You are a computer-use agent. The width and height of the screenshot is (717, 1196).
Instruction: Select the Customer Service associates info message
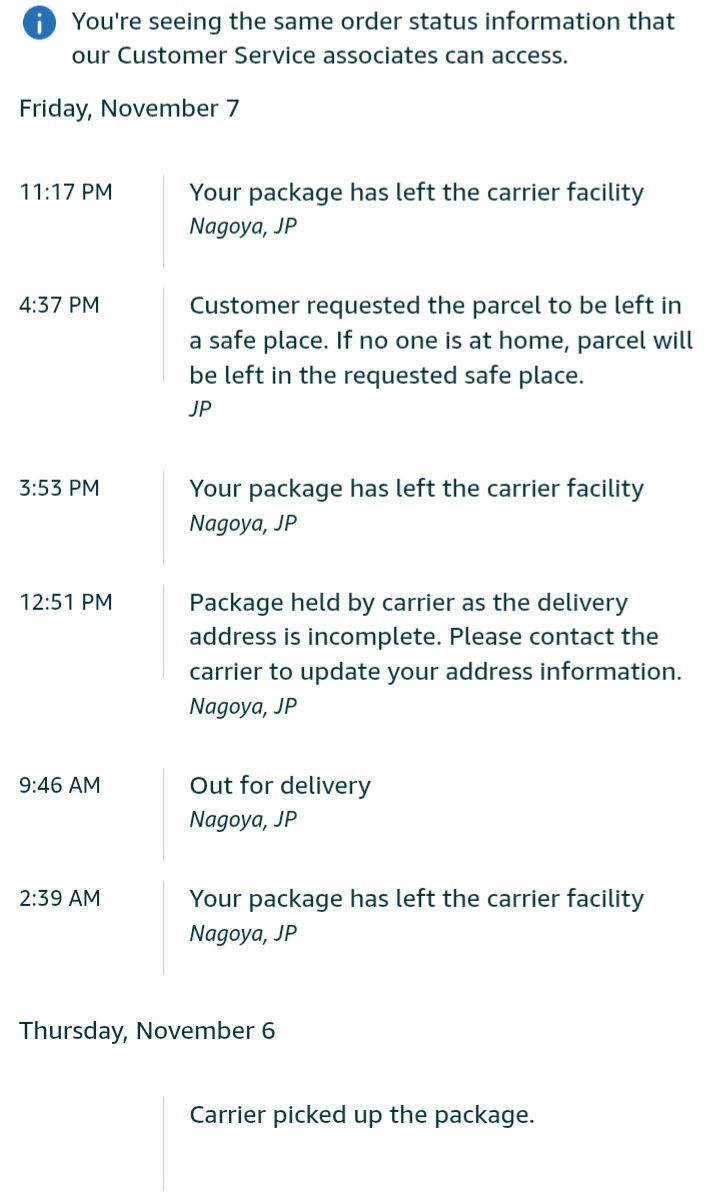point(372,38)
